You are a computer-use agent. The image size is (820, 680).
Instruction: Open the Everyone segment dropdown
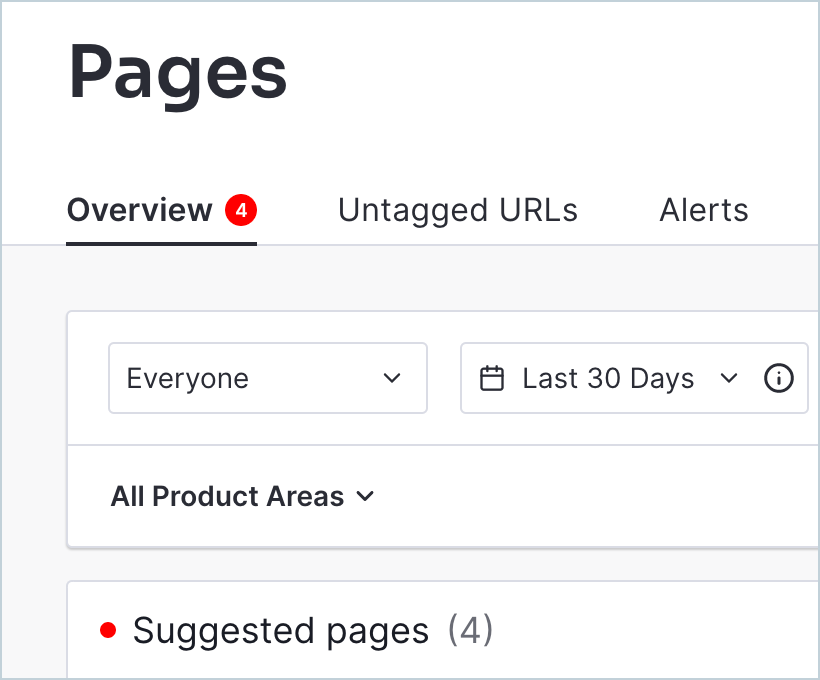(x=267, y=379)
